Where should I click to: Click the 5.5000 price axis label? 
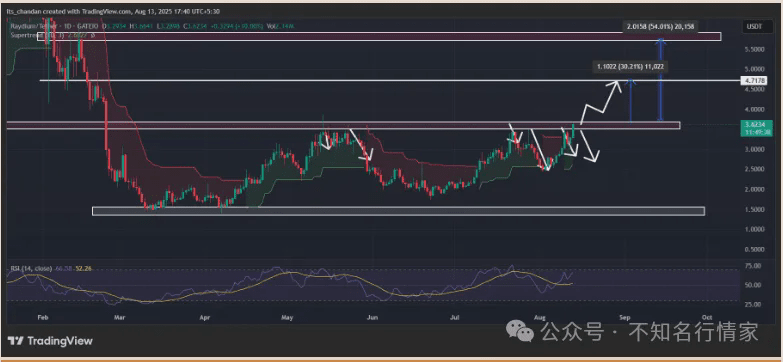(x=755, y=49)
